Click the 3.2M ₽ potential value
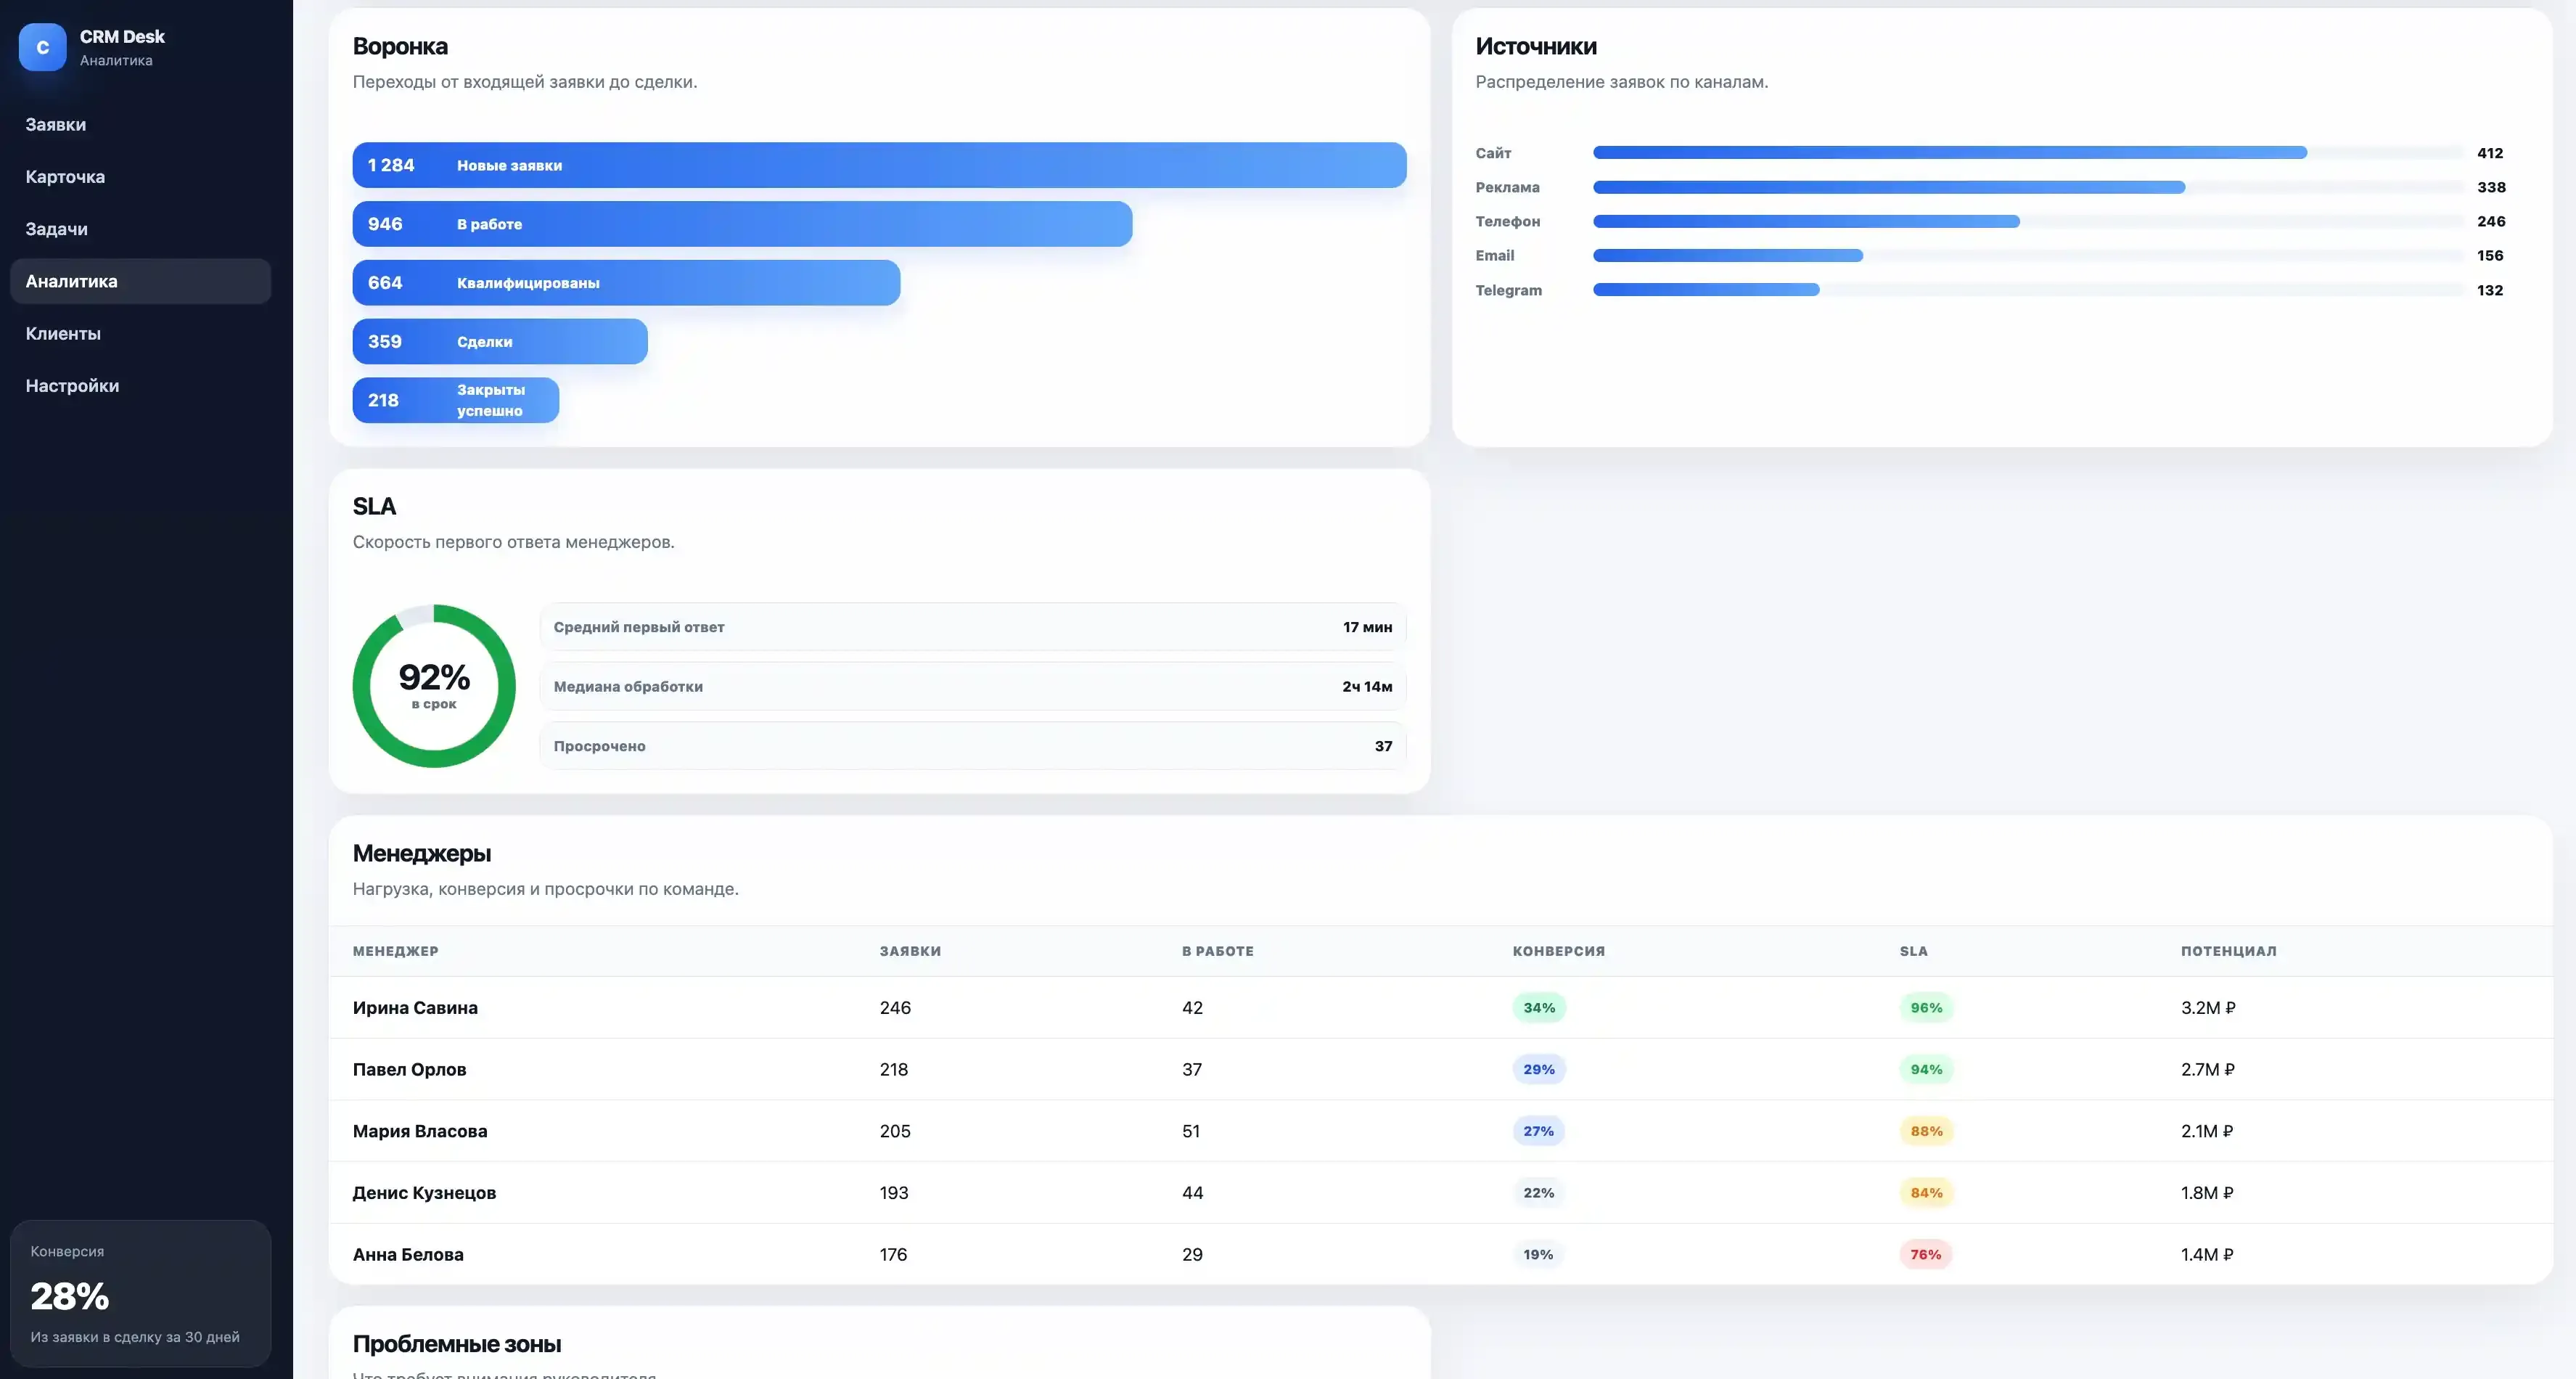Viewport: 2576px width, 1379px height. (2208, 1008)
